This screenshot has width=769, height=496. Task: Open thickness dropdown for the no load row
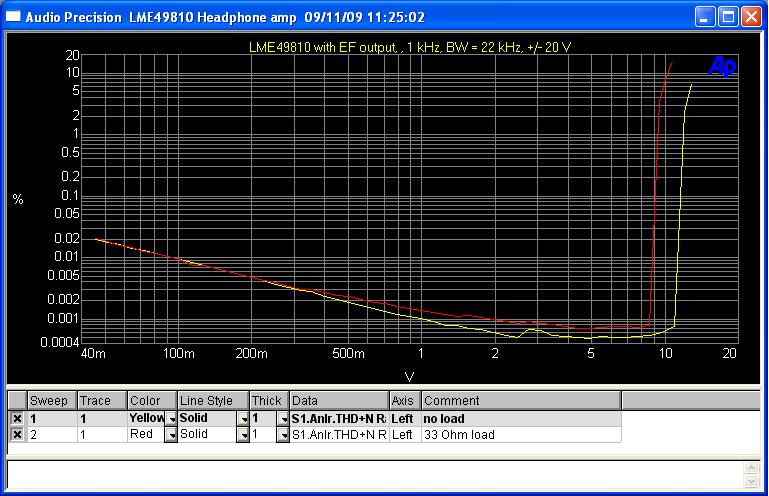[283, 418]
